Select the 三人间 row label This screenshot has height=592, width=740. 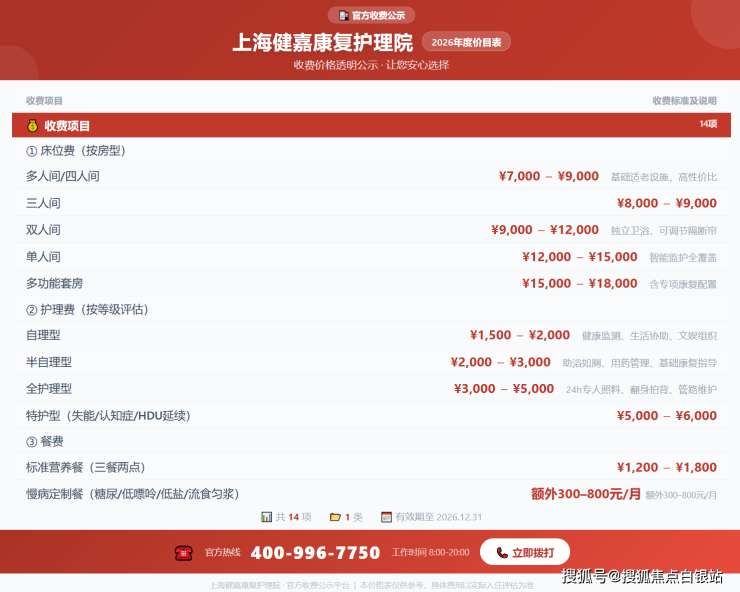coord(43,203)
